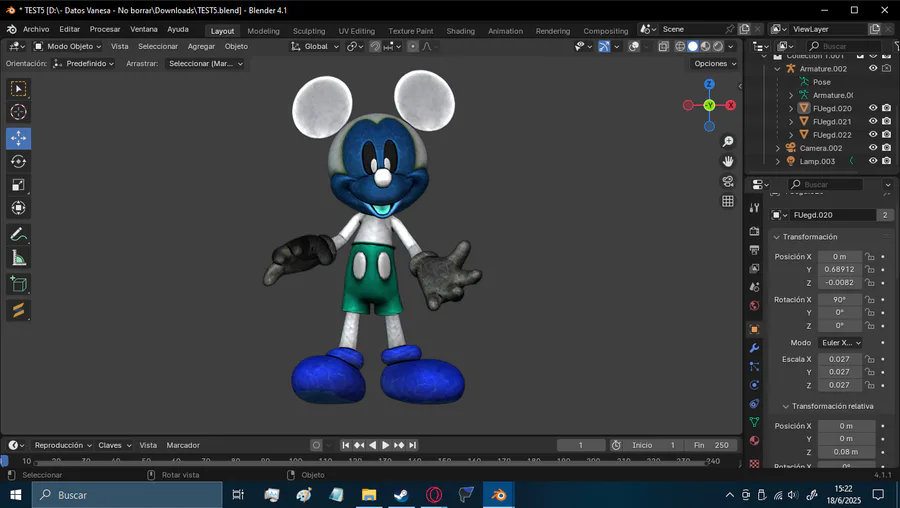Click the Blender logo menu icon
The height and width of the screenshot is (508, 900).
point(11,29)
